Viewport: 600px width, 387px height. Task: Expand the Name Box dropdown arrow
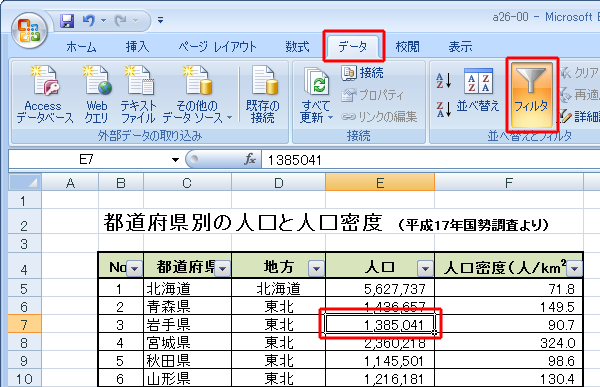tap(175, 160)
